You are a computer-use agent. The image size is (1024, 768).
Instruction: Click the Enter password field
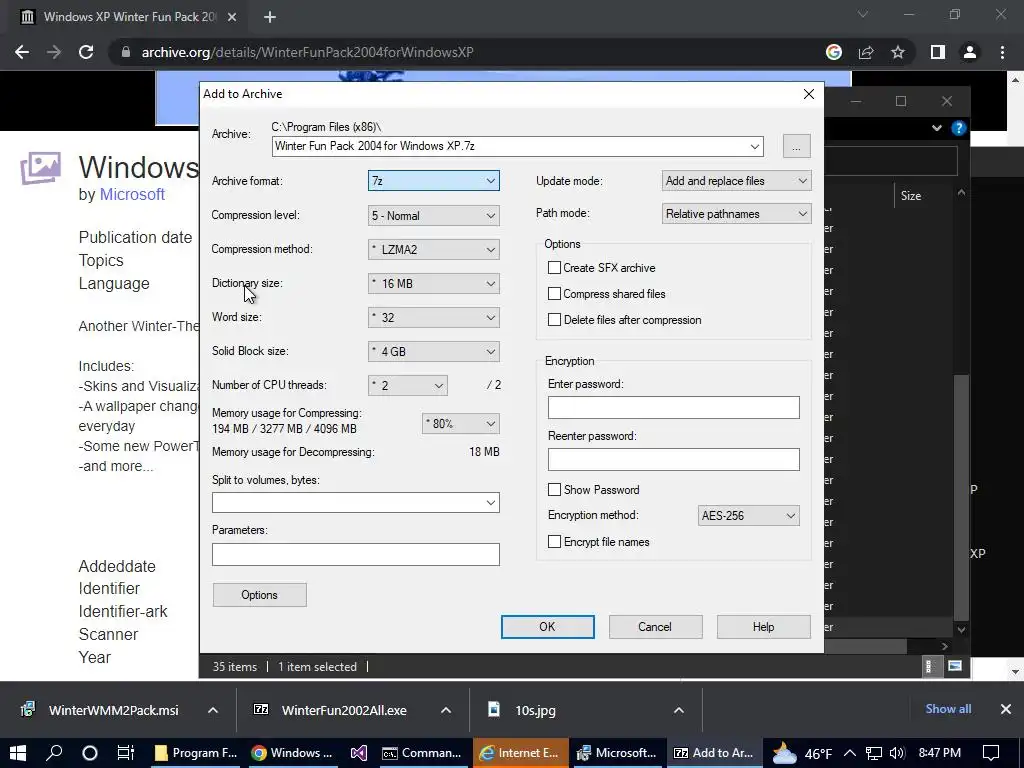pos(673,408)
